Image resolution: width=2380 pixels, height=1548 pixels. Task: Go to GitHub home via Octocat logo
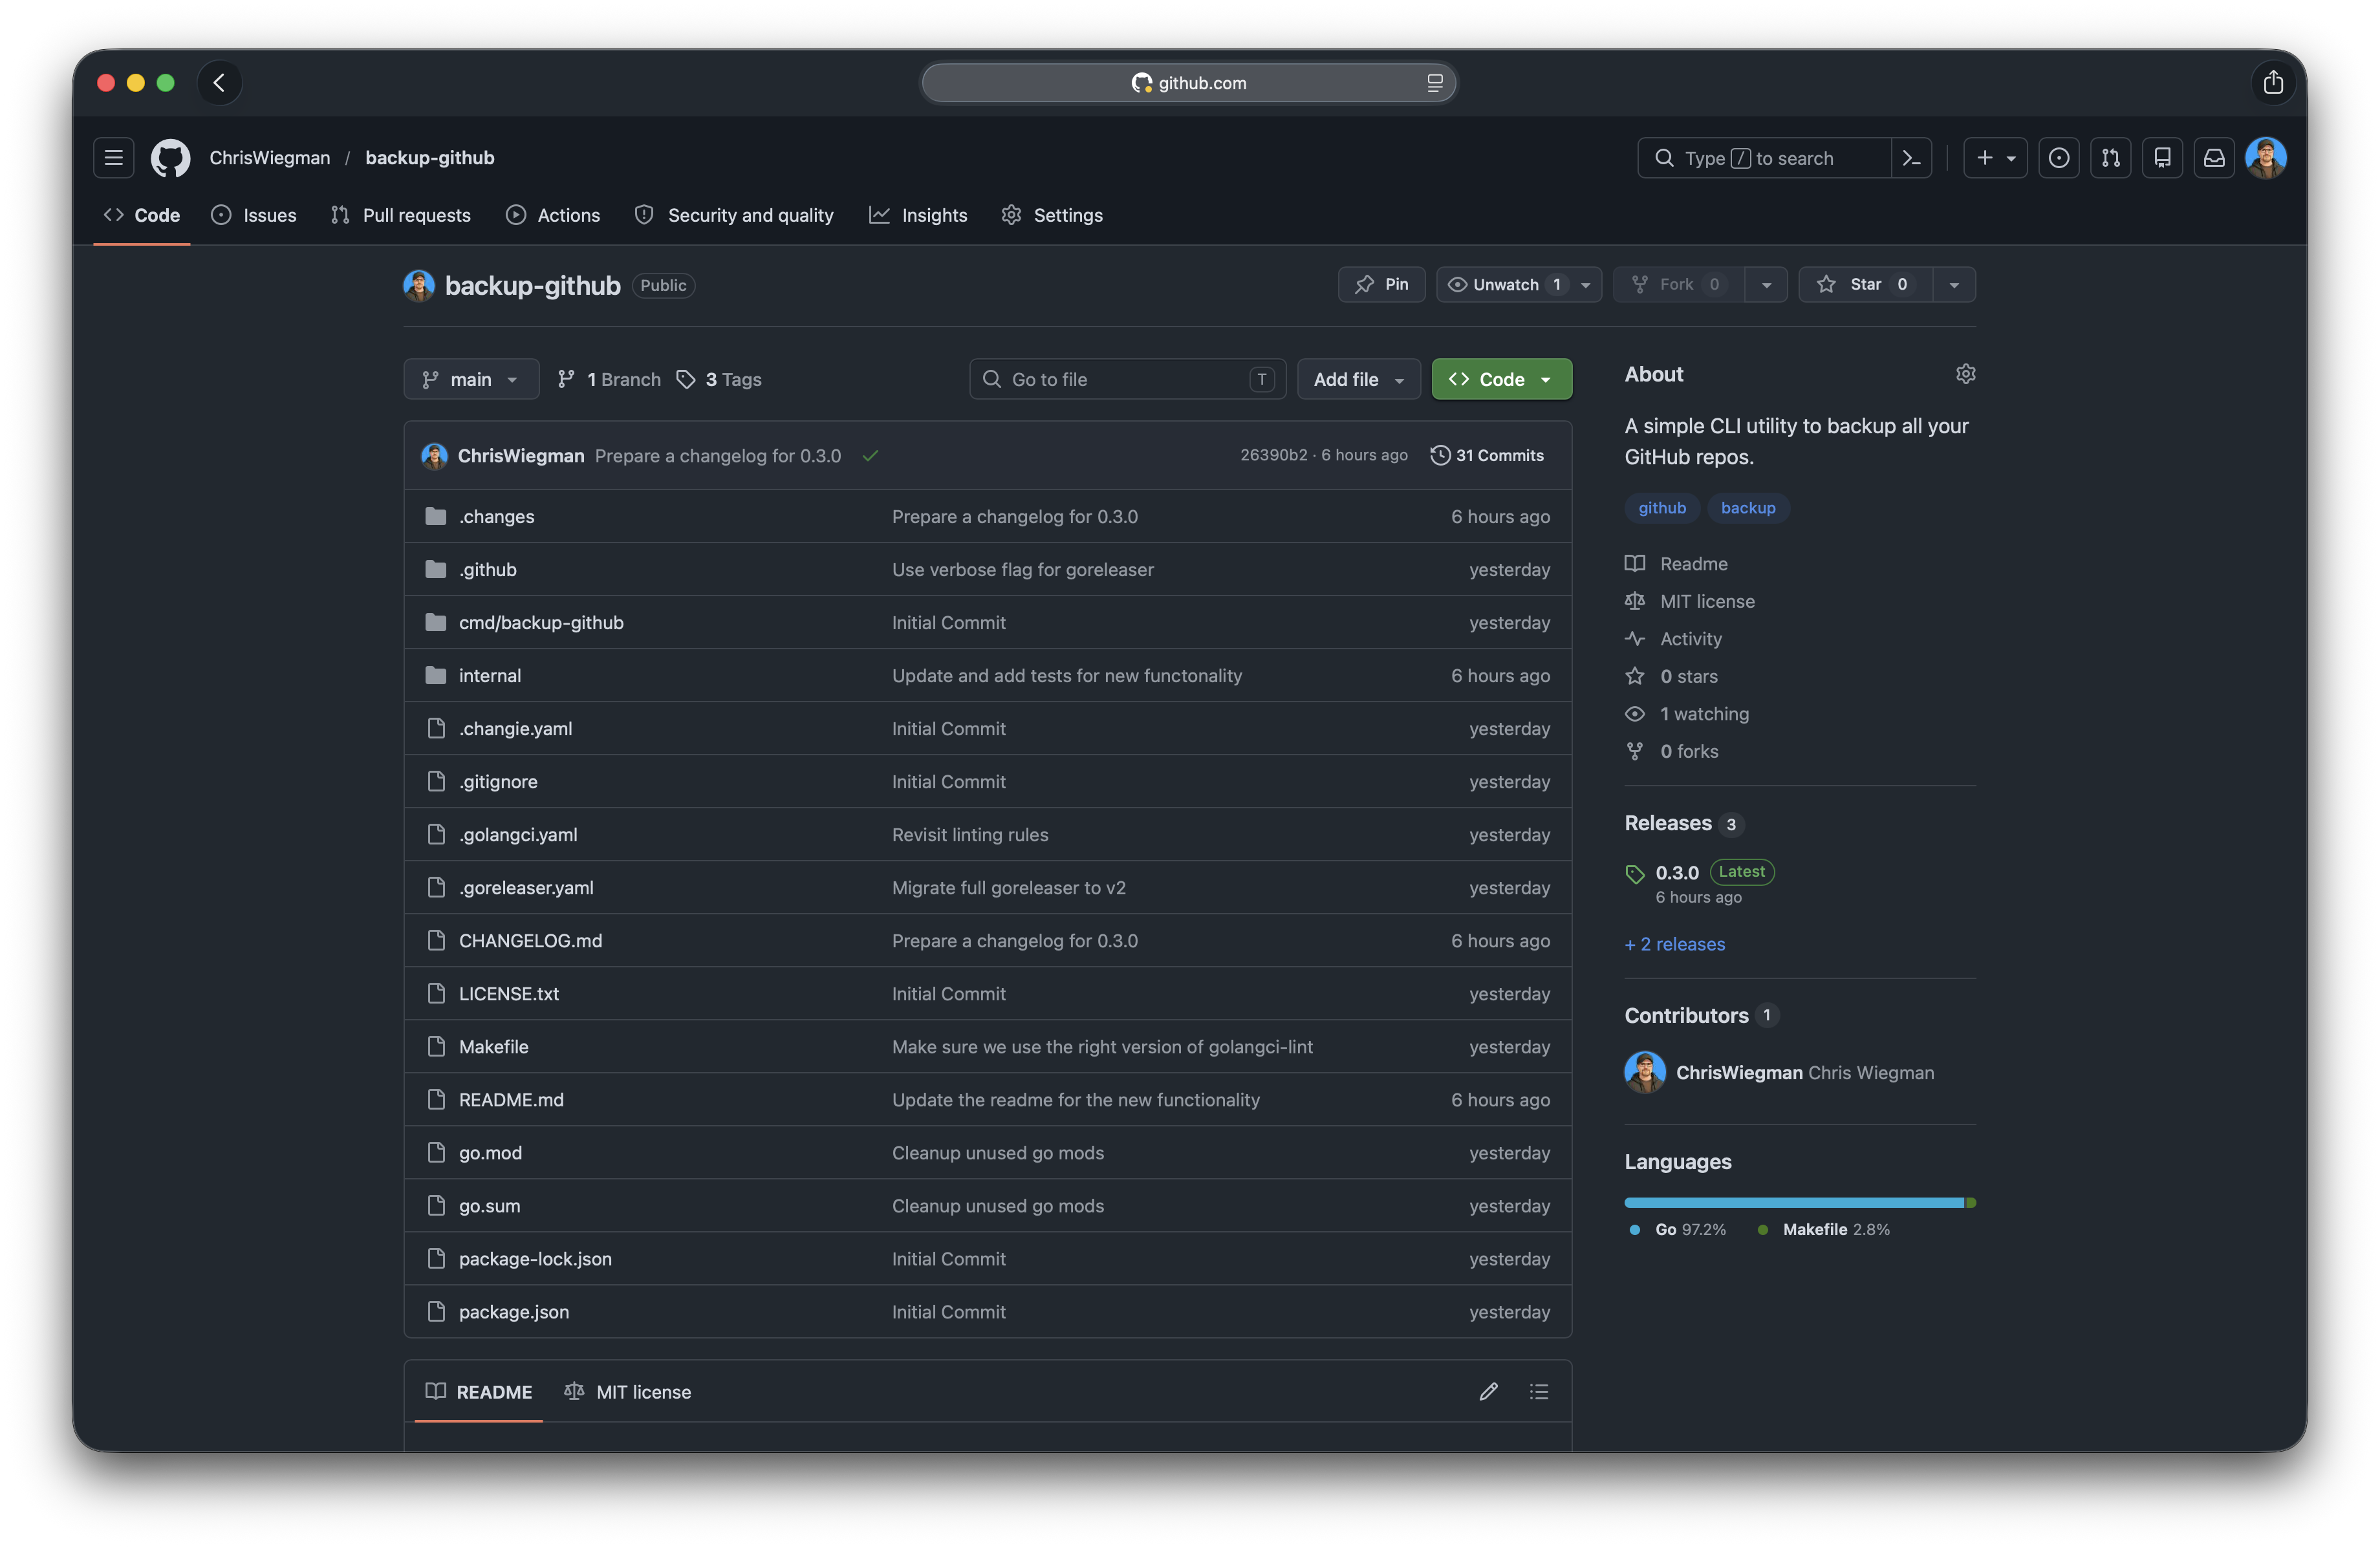(x=171, y=158)
